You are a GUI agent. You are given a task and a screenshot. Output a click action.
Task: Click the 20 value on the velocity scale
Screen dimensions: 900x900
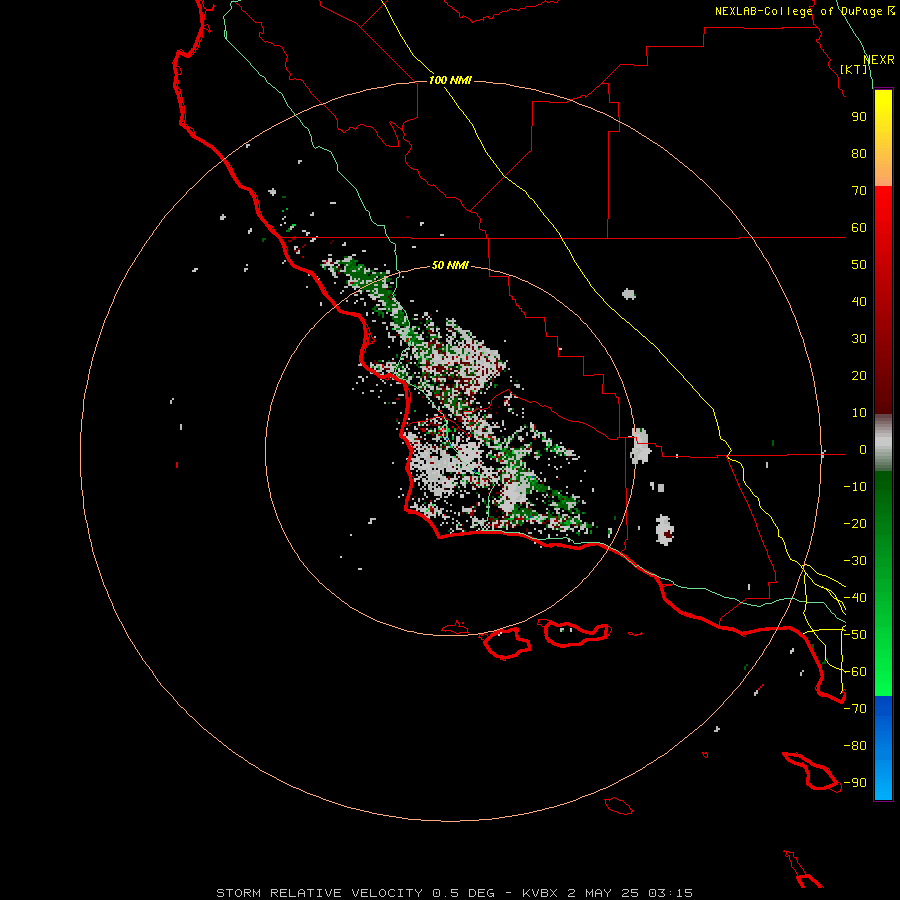pos(859,376)
